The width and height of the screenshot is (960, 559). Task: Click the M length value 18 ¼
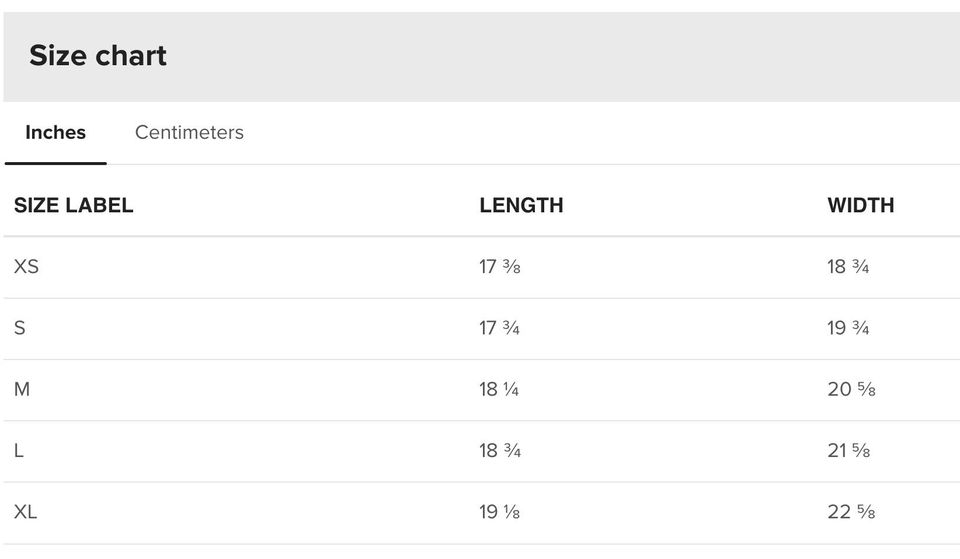[x=499, y=389]
